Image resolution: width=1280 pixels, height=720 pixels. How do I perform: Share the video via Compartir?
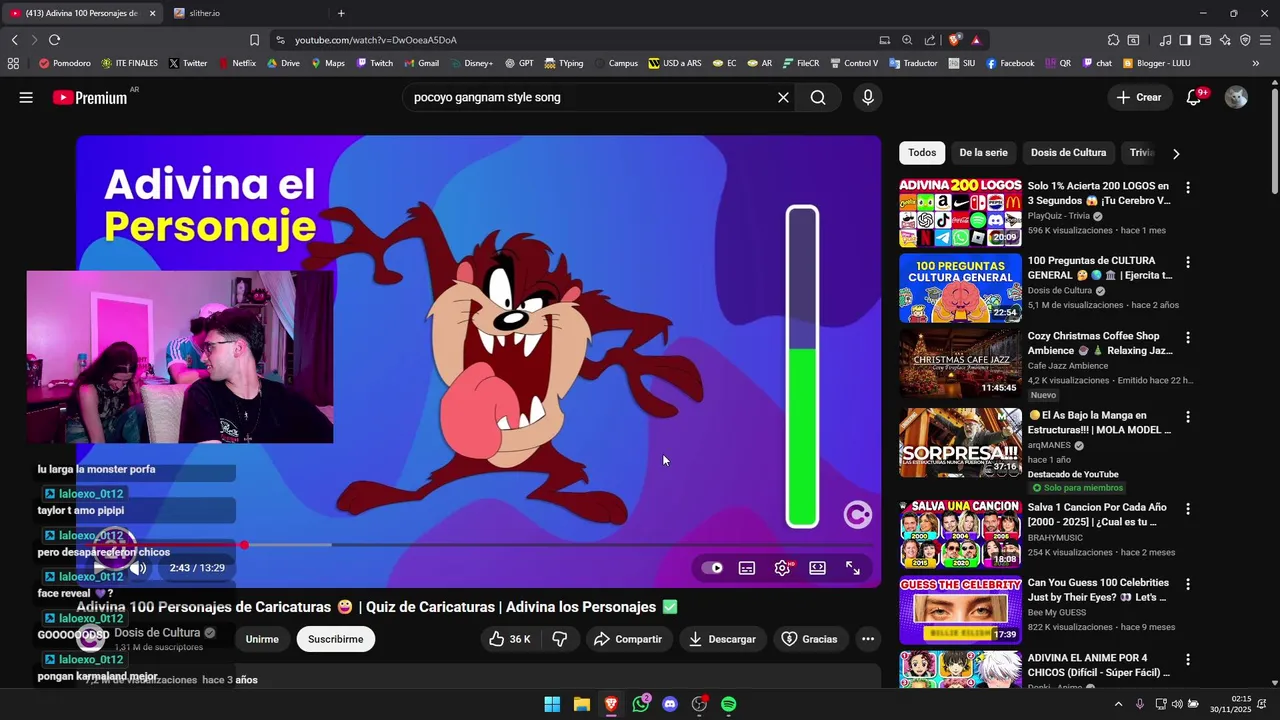pyautogui.click(x=628, y=639)
